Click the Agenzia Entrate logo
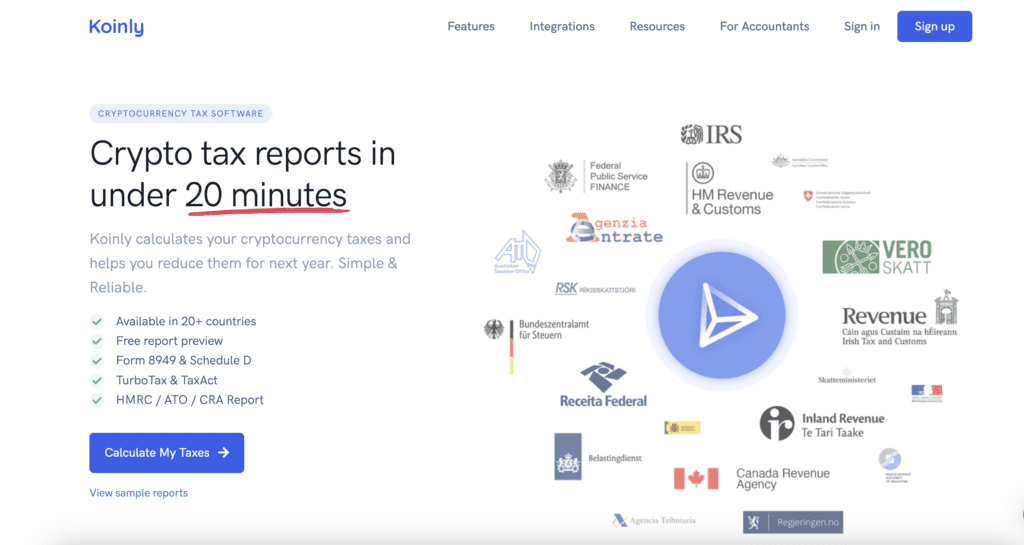This screenshot has width=1024, height=545. point(614,228)
